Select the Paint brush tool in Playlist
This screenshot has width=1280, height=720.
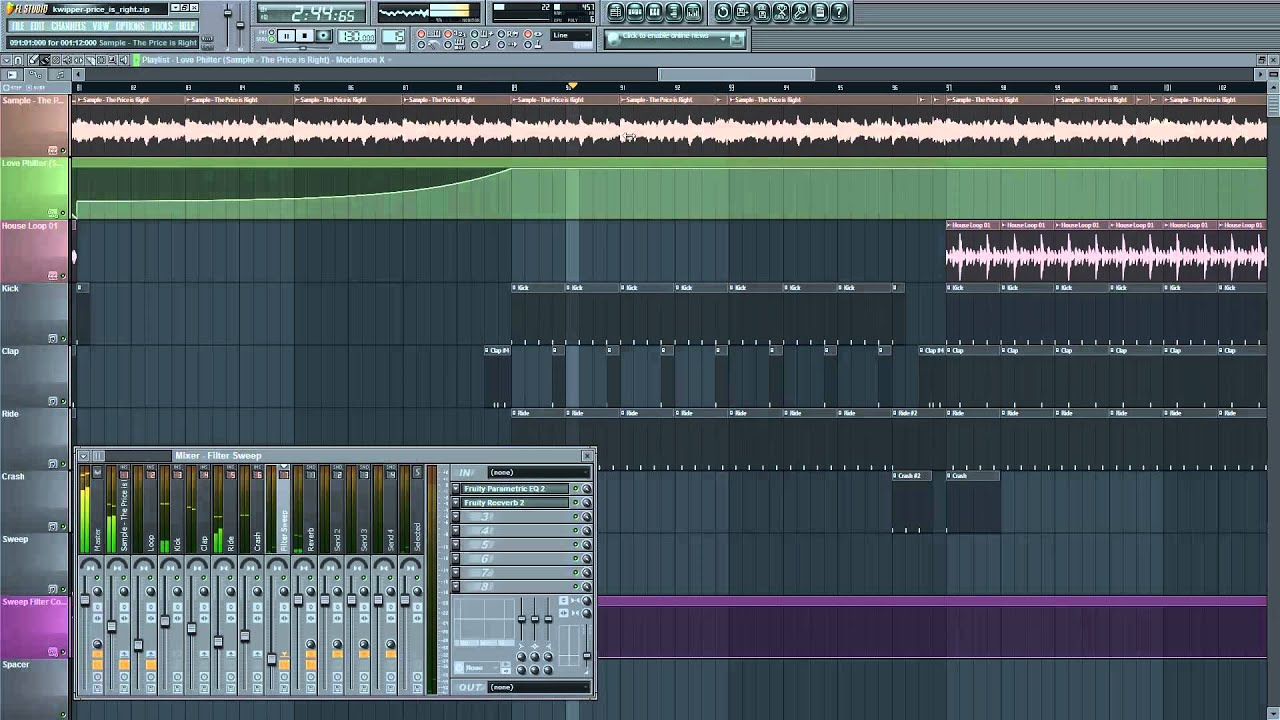click(x=45, y=60)
